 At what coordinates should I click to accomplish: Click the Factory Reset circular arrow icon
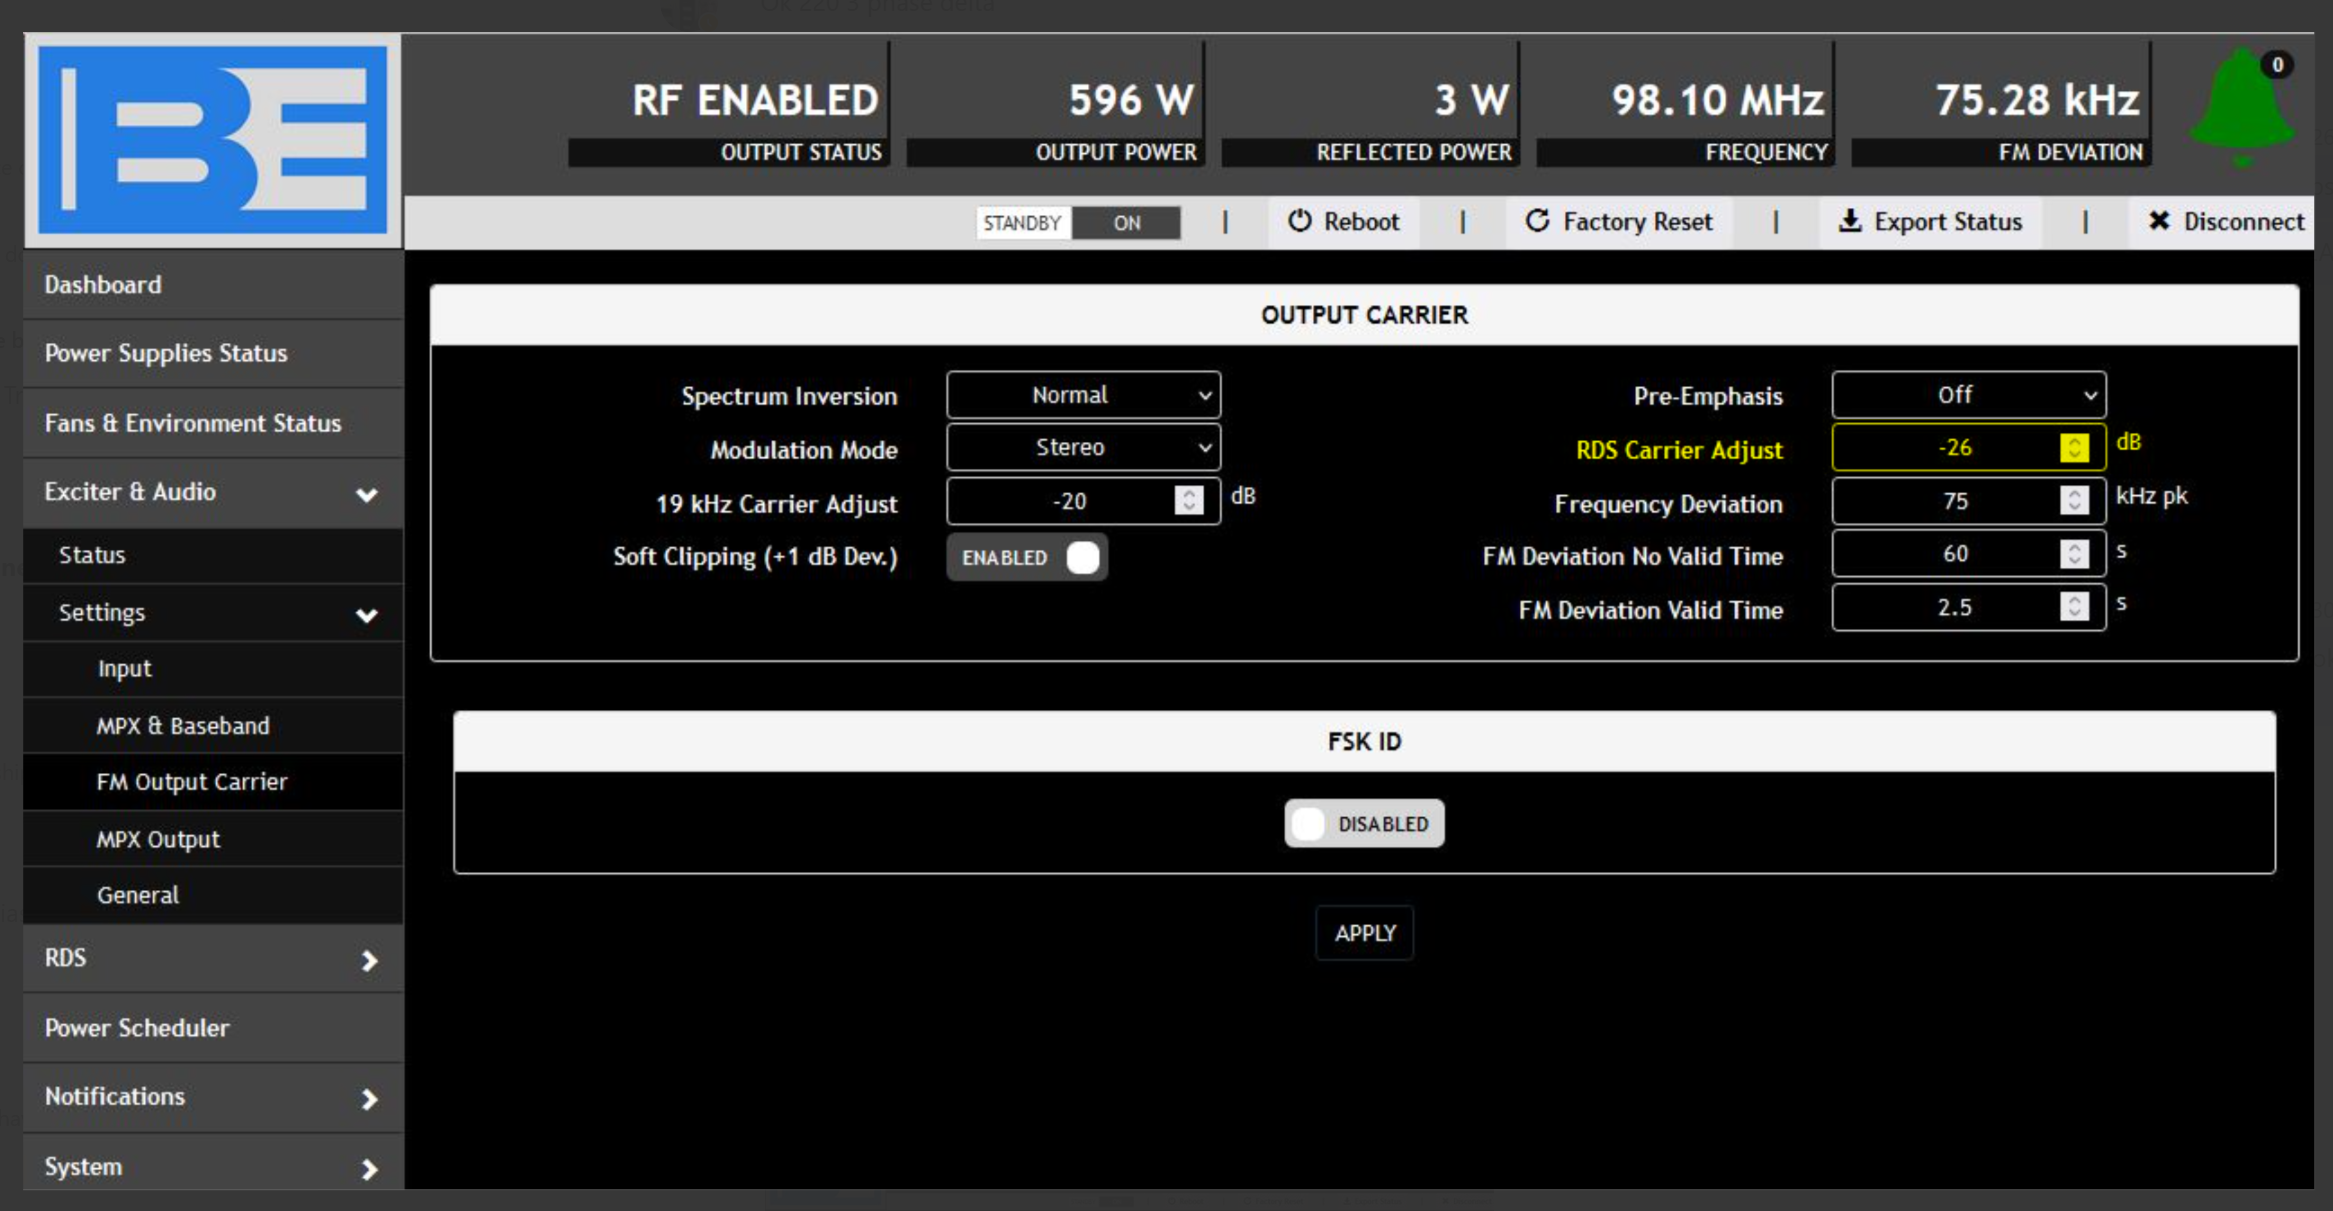coord(1537,221)
